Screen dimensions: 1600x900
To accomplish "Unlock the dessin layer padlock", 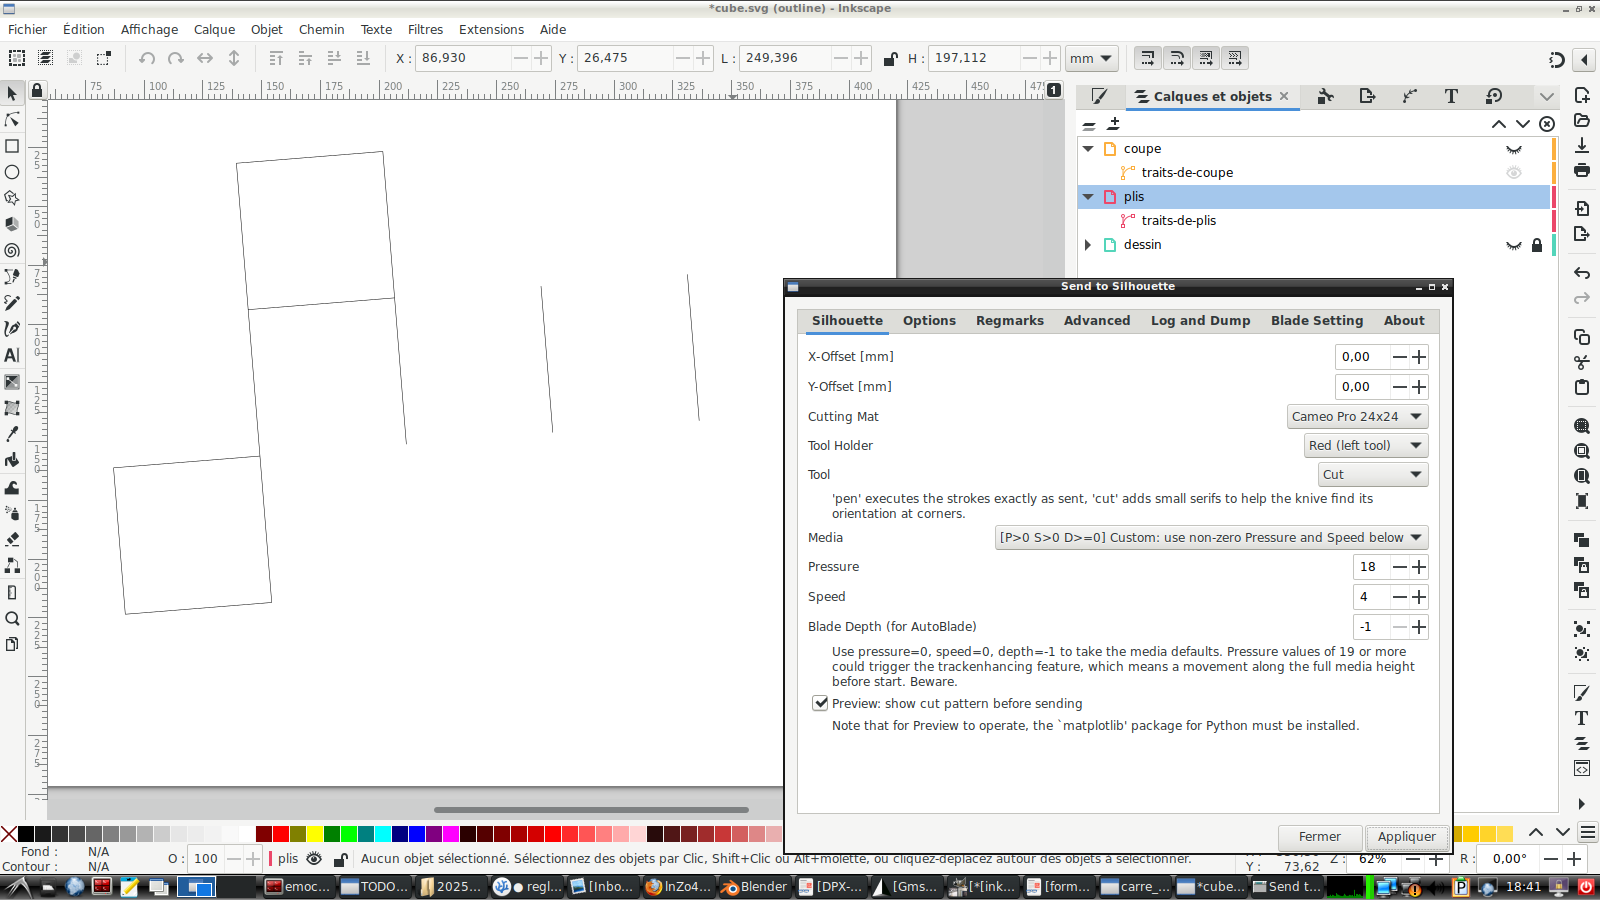I will (1536, 245).
